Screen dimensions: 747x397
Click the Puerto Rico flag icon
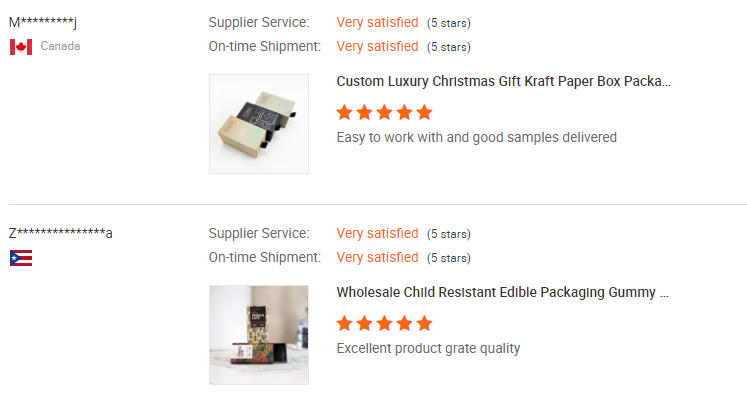tap(21, 258)
